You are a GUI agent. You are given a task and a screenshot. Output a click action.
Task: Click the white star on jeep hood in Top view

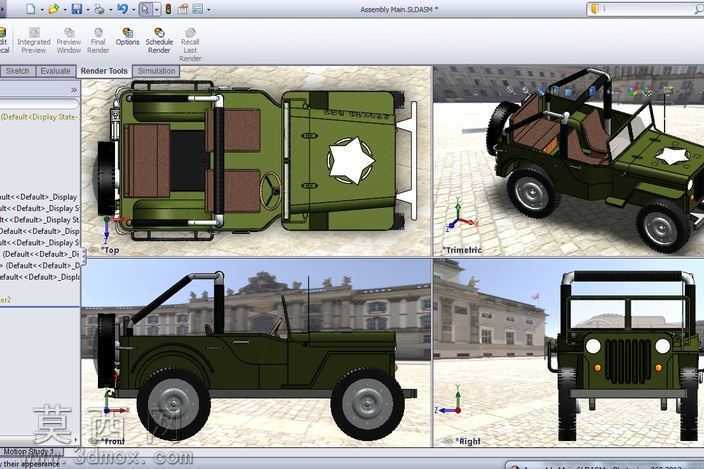351,160
